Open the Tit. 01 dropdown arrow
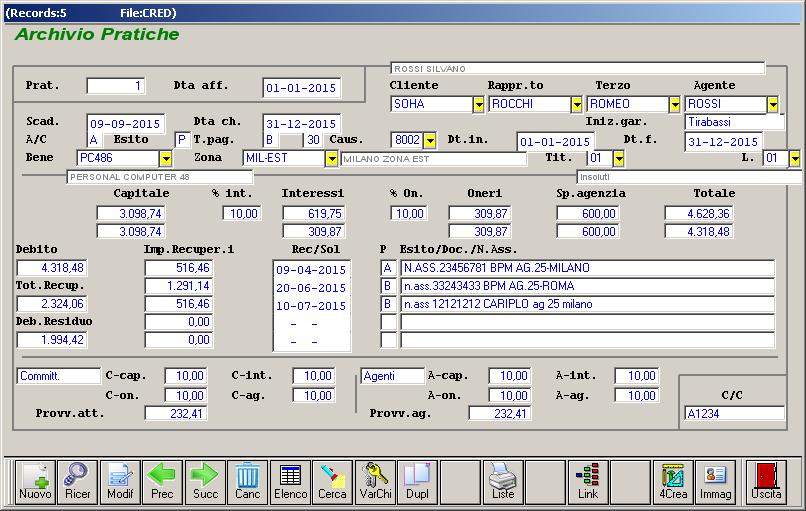Image resolution: width=806 pixels, height=511 pixels. click(x=619, y=158)
